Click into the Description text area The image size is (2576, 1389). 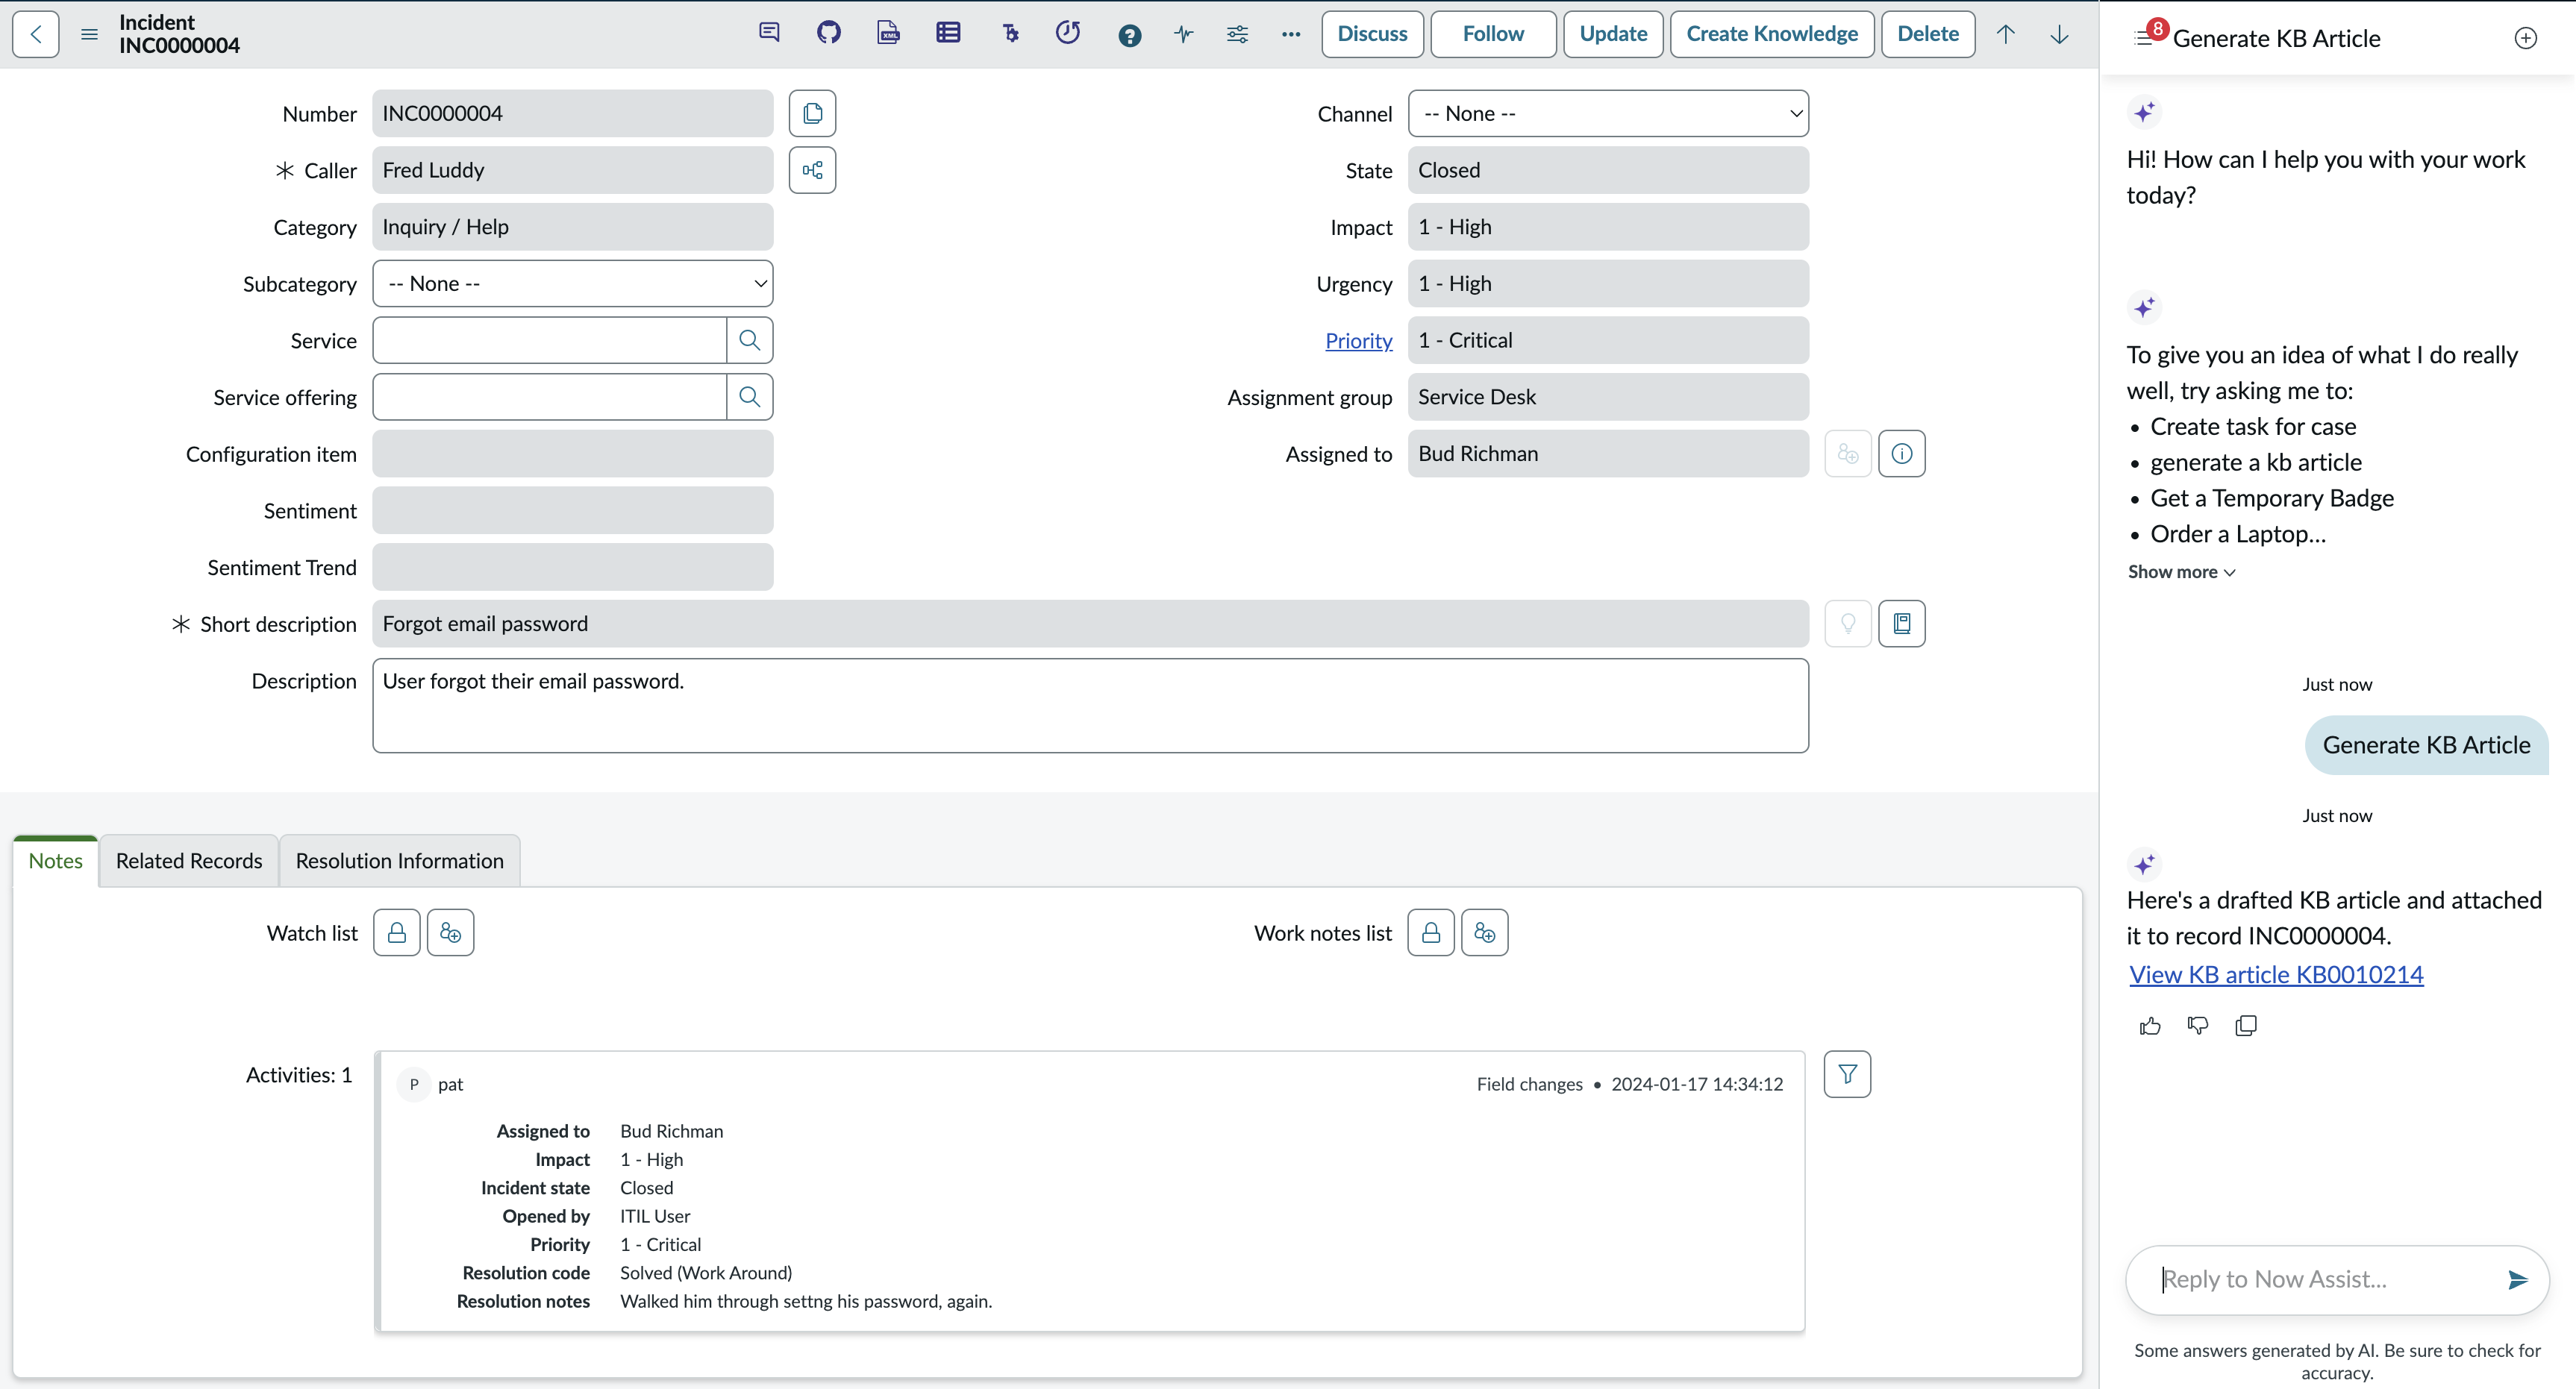point(1090,705)
